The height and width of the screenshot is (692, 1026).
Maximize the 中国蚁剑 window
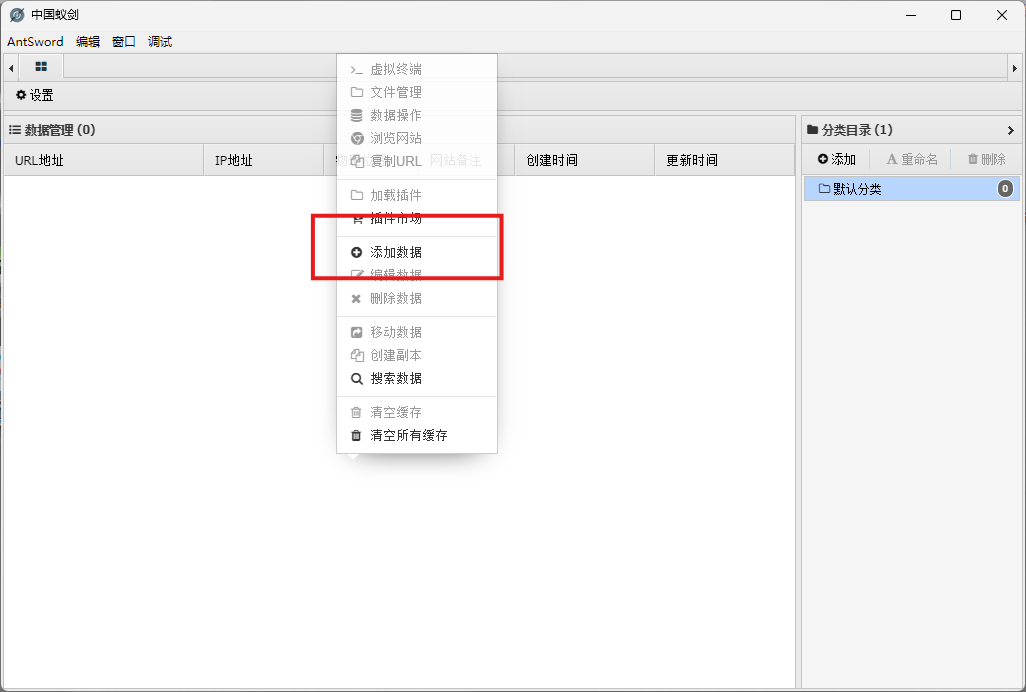(956, 15)
